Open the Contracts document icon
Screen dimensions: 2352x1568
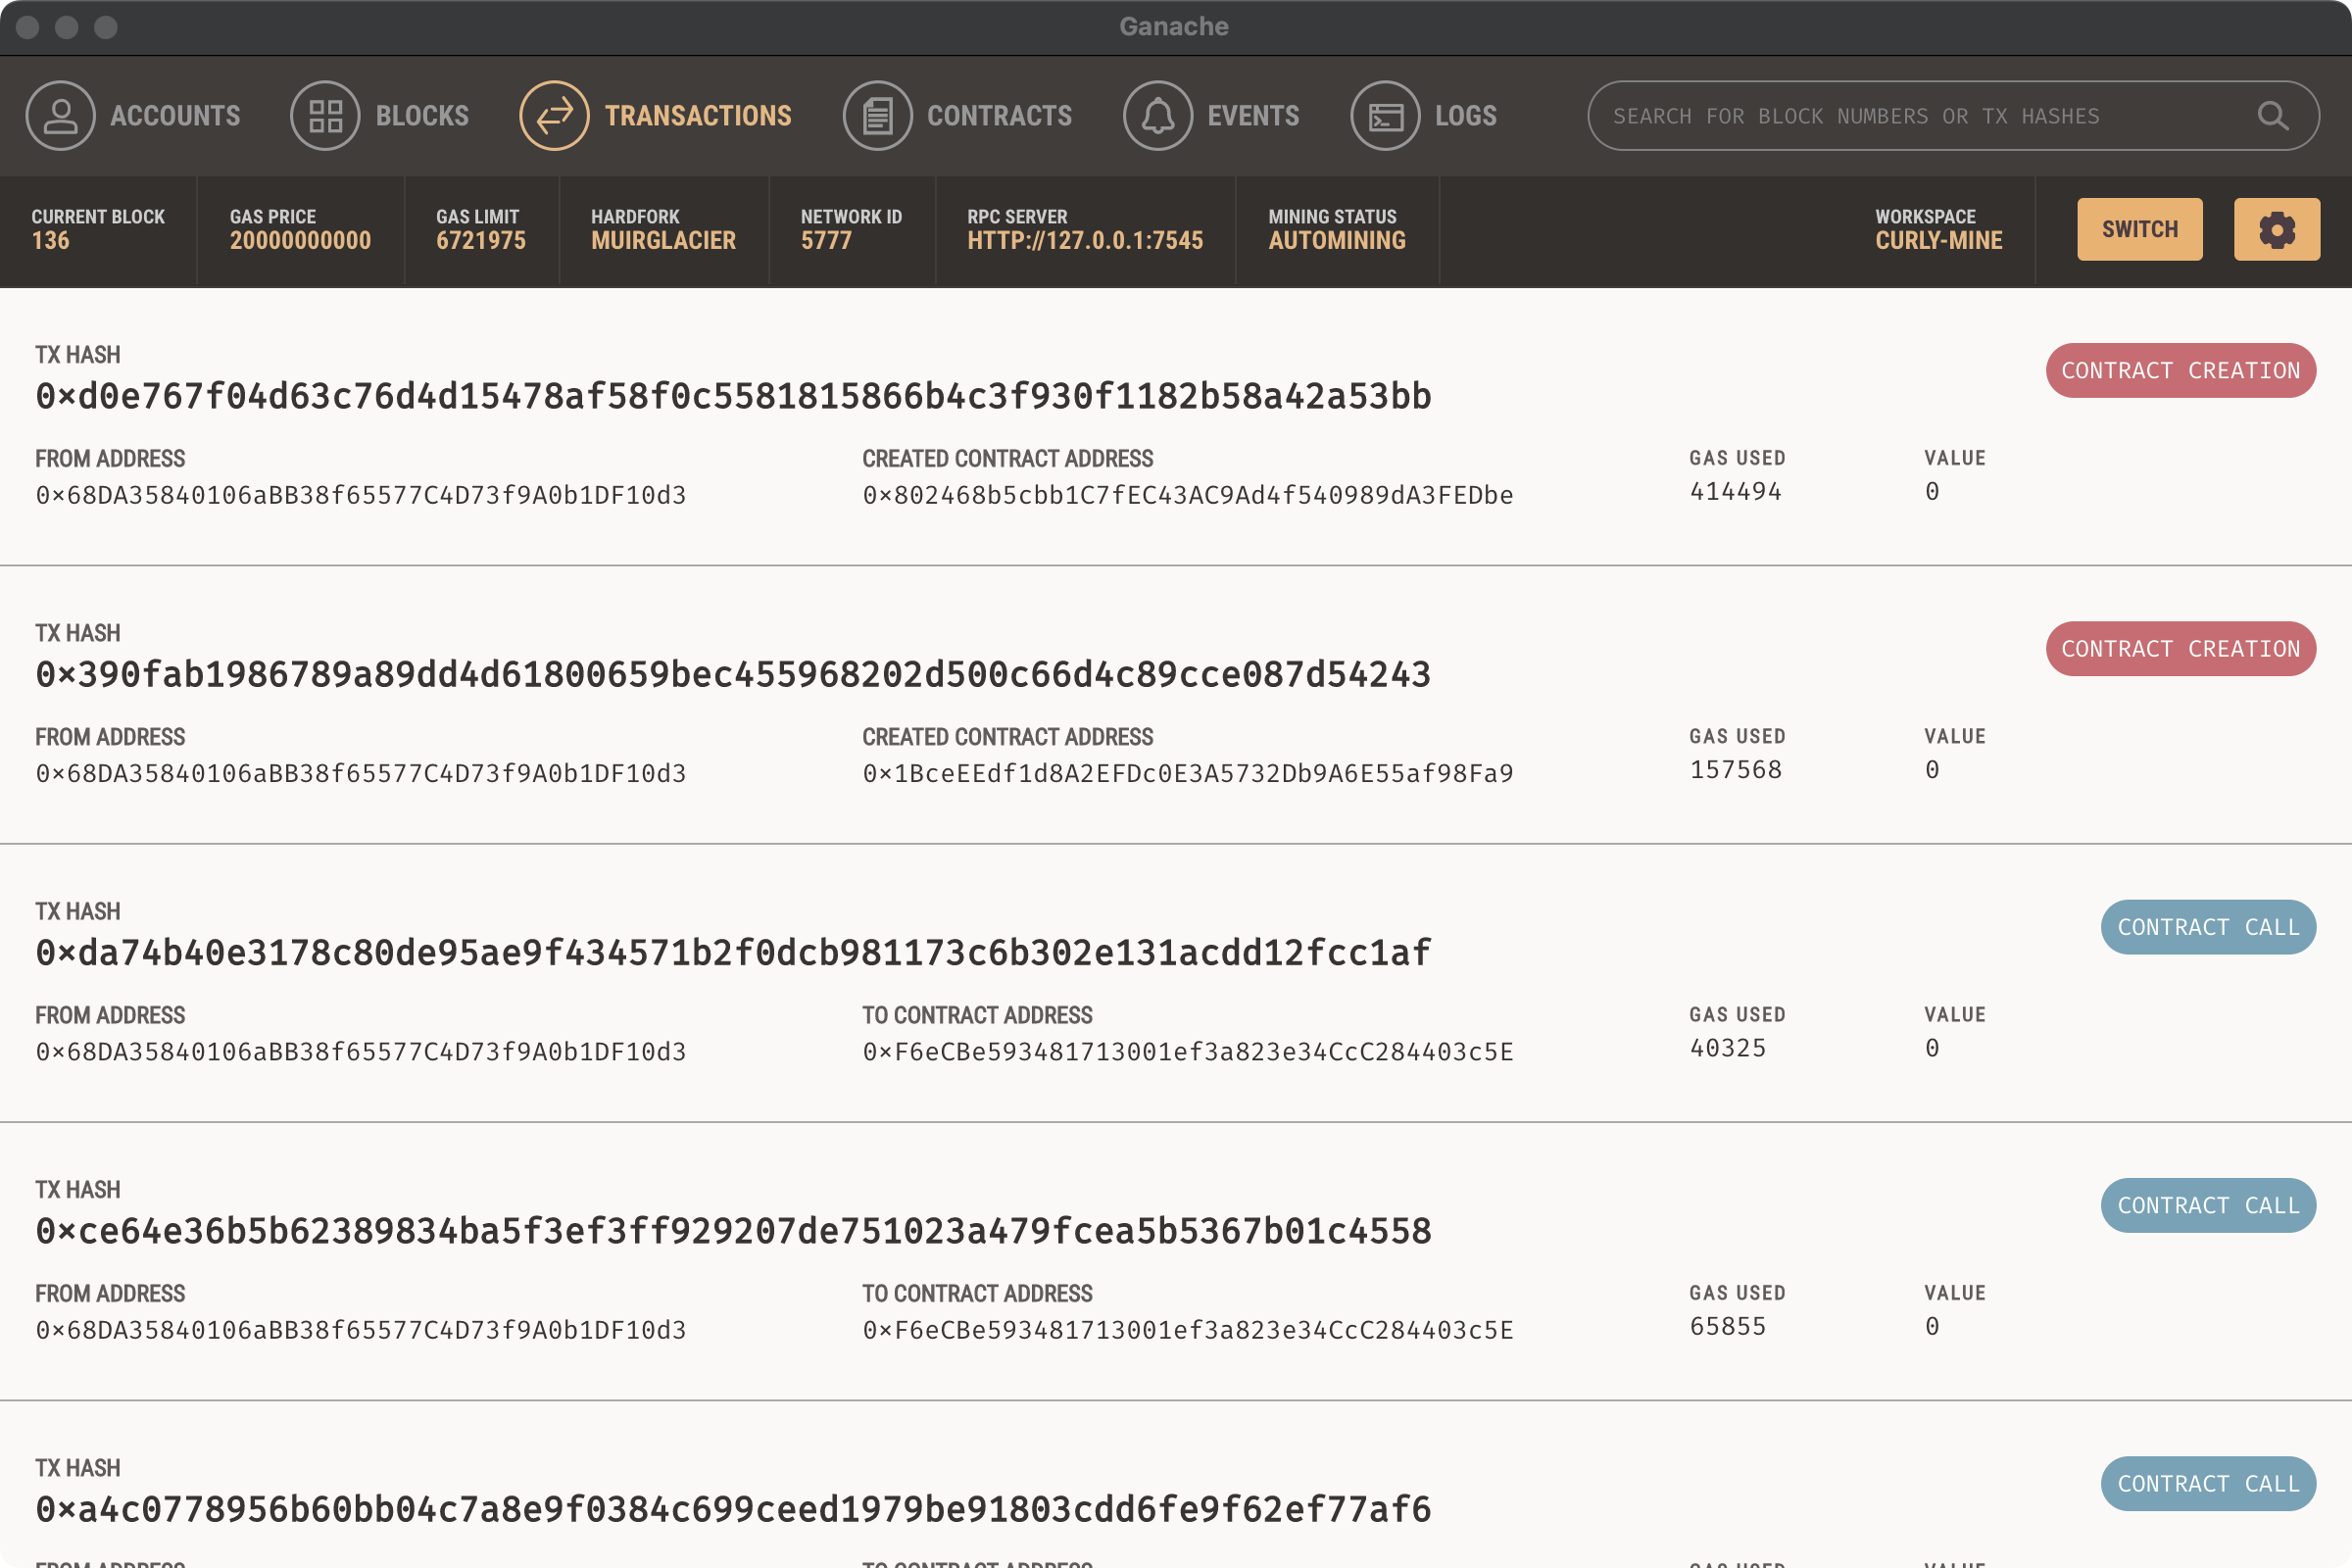pos(877,116)
